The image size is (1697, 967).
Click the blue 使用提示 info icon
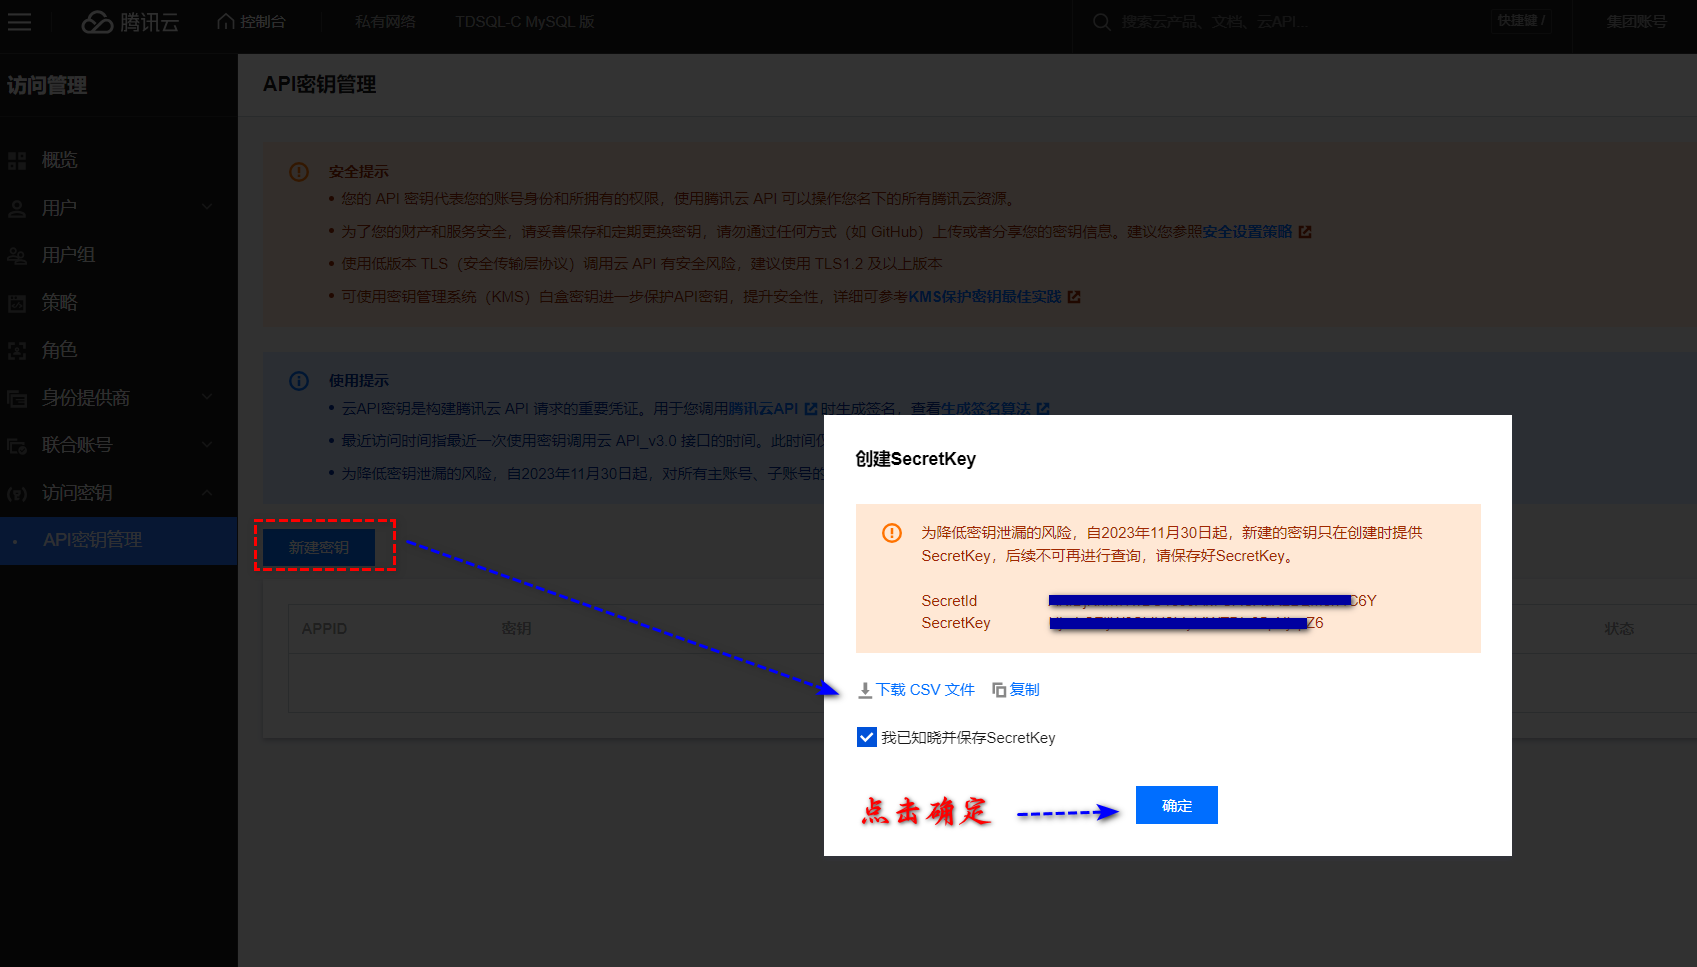point(299,381)
